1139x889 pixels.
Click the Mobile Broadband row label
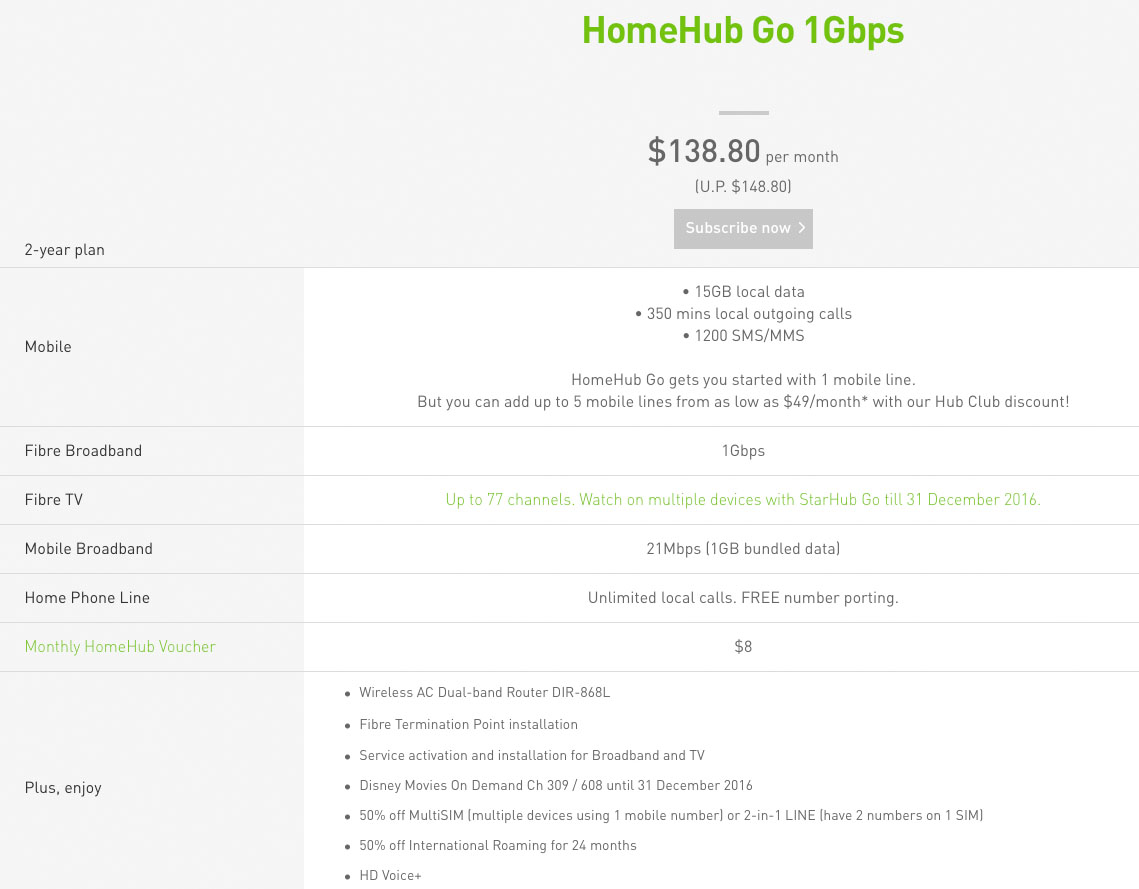(x=89, y=549)
